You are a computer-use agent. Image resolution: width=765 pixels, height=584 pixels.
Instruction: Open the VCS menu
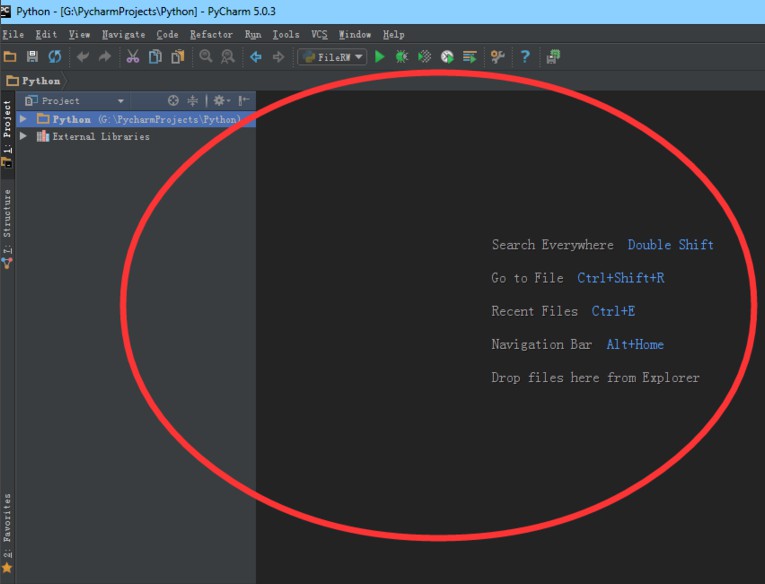pyautogui.click(x=319, y=34)
